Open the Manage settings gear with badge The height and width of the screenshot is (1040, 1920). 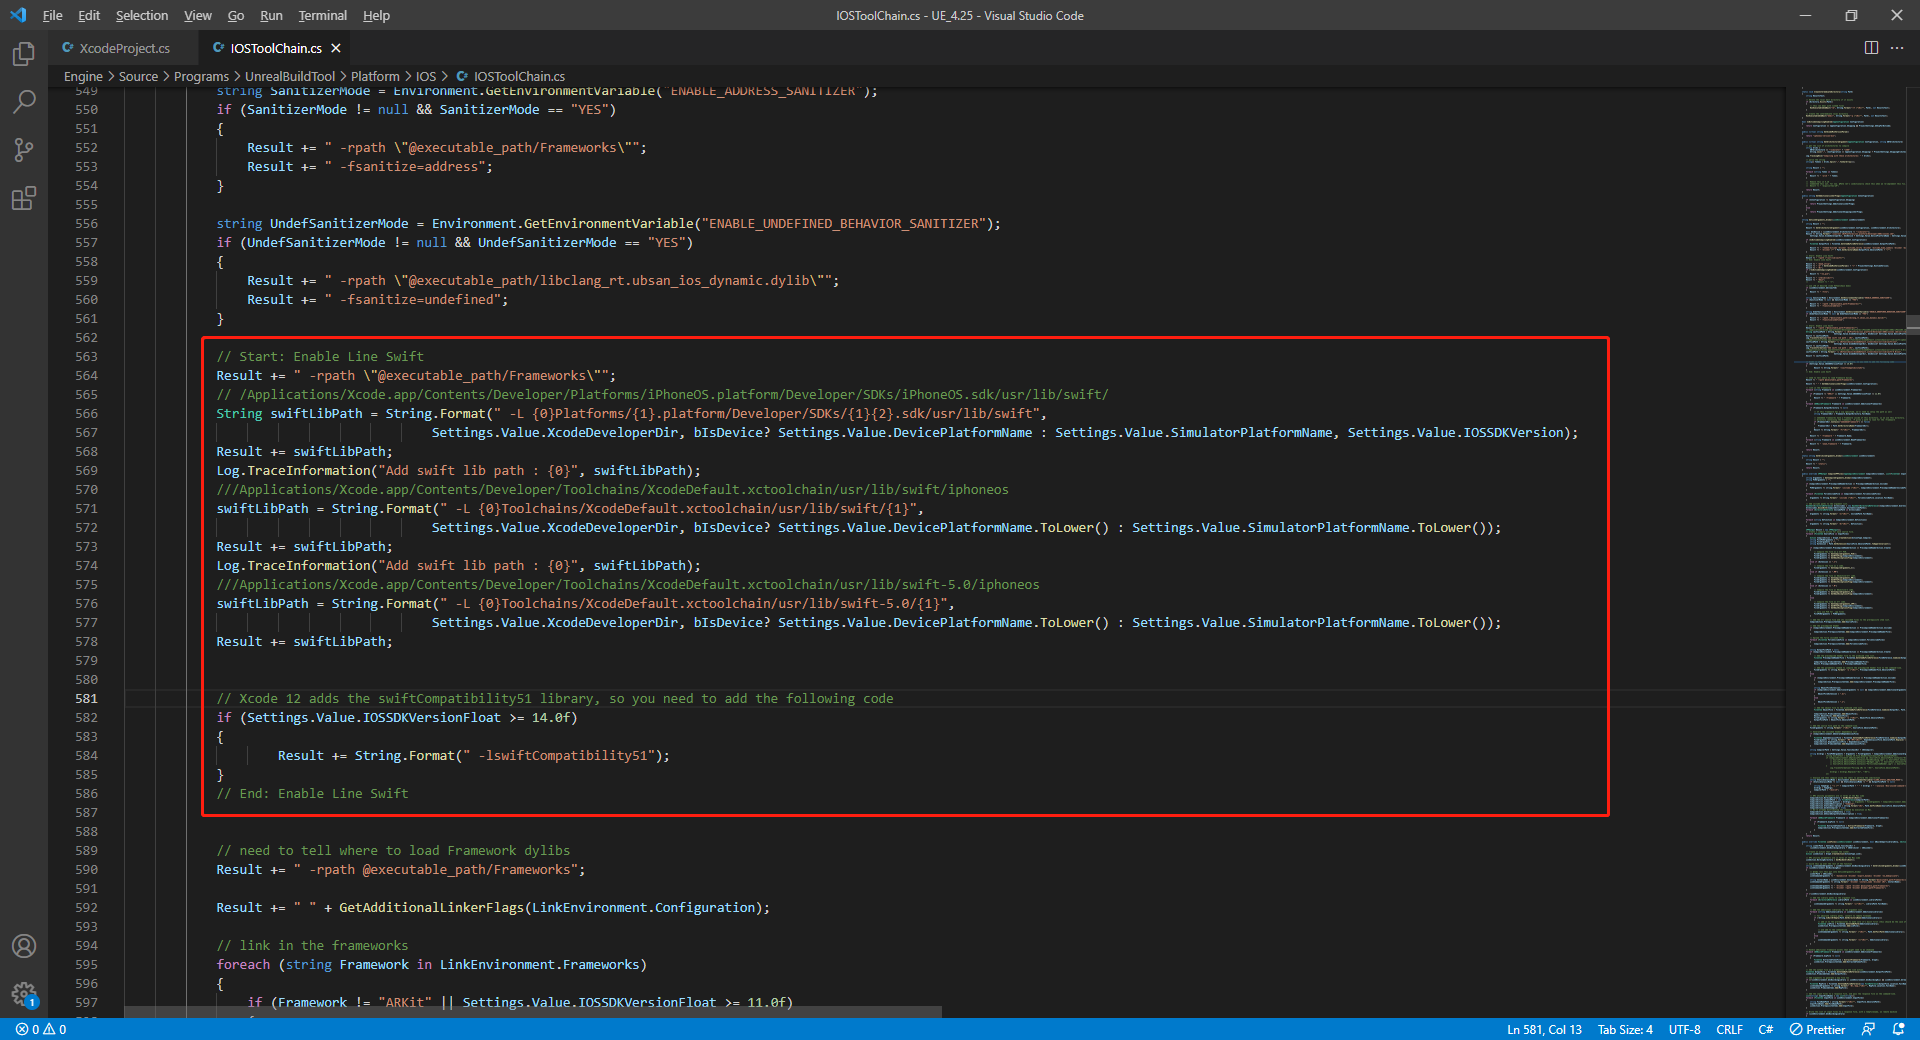(24, 995)
